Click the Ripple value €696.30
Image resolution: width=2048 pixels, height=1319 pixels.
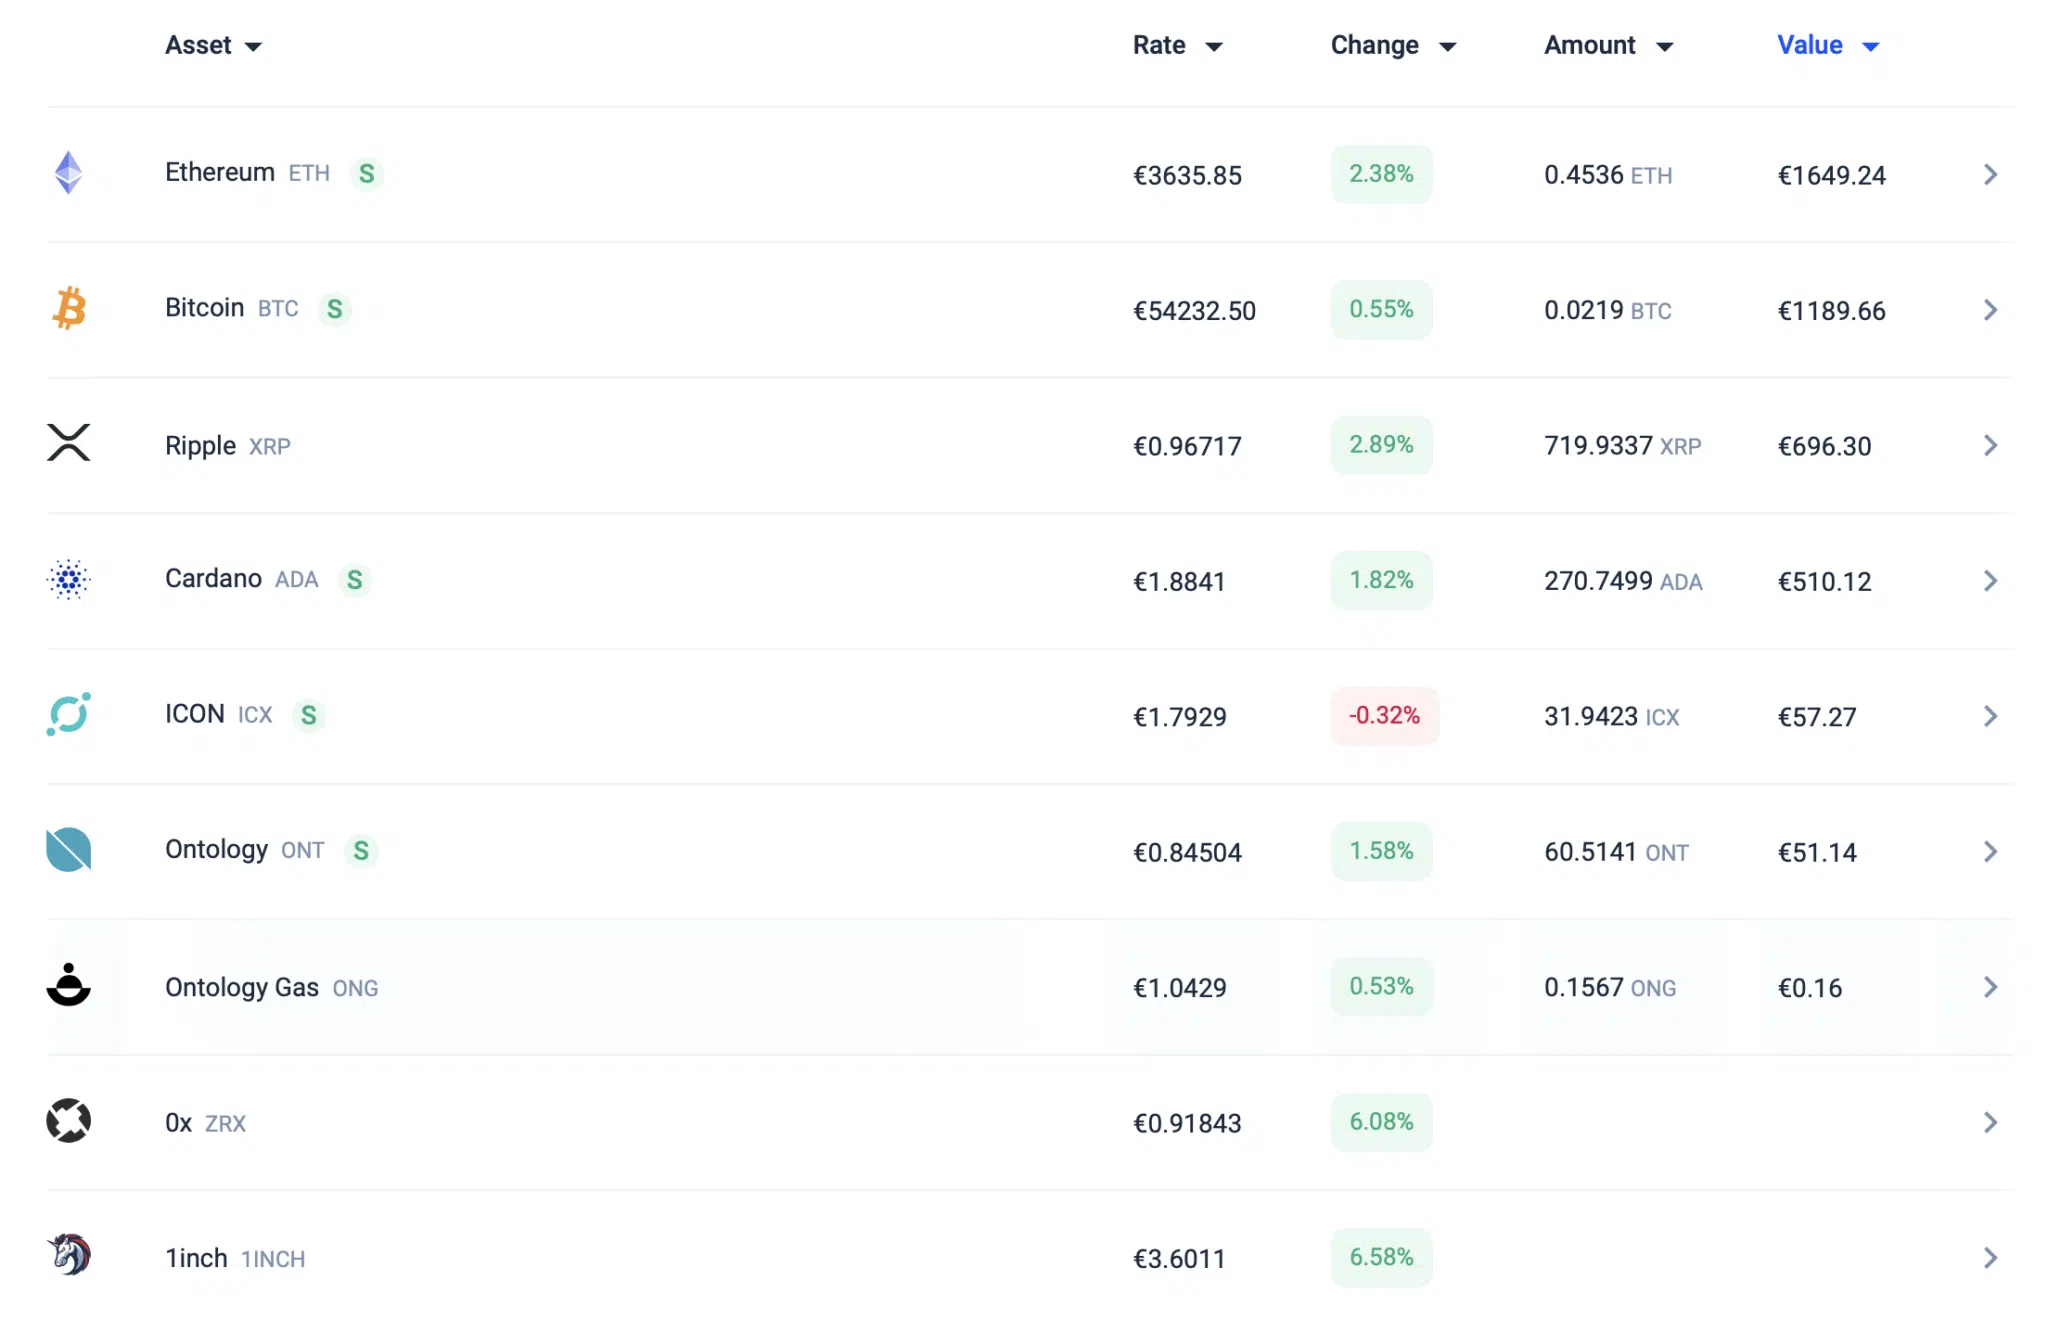tap(1824, 446)
